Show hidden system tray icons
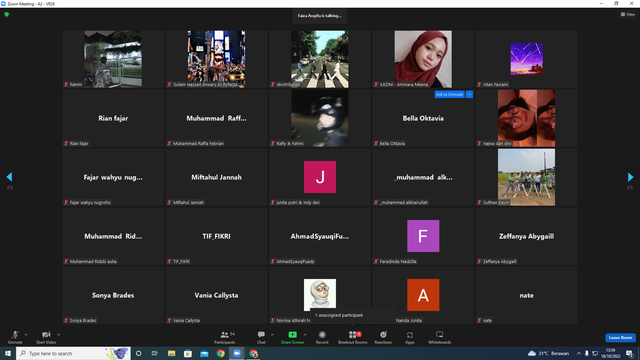Screen dimensions: 640x360 pos(578,353)
